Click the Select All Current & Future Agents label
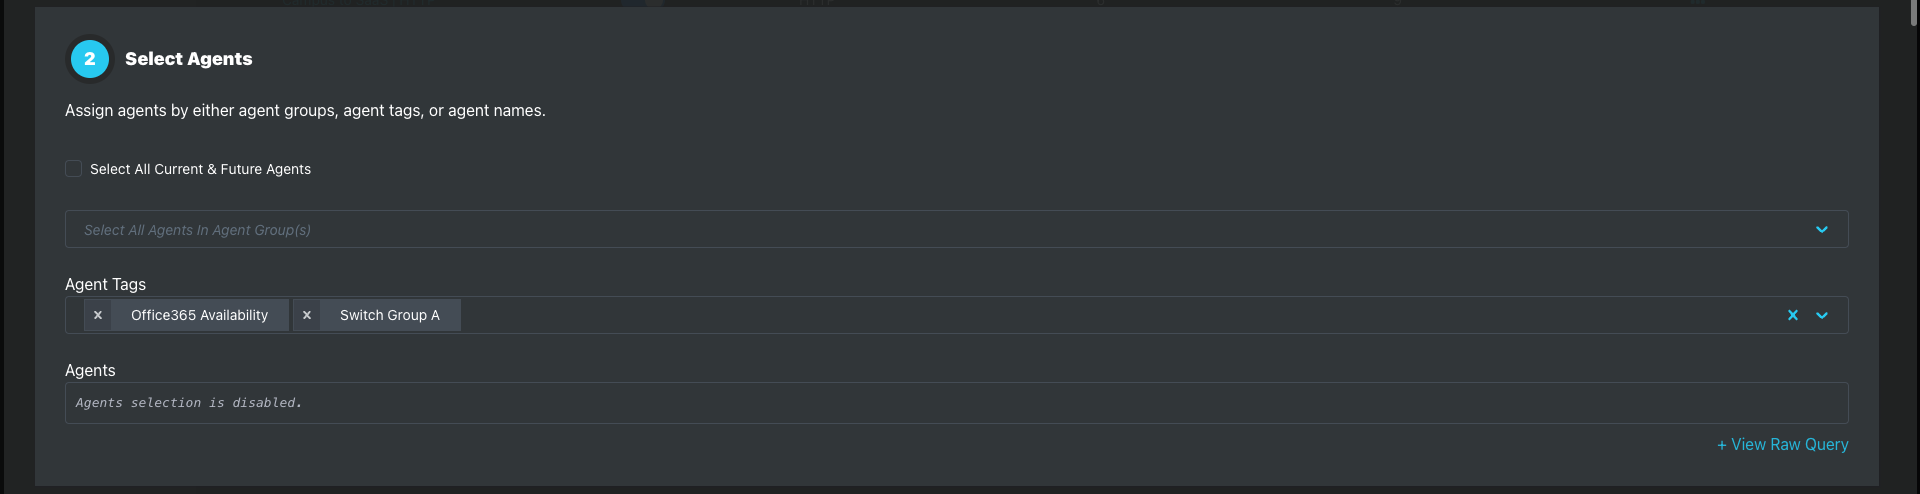Viewport: 1920px width, 494px height. [x=200, y=169]
